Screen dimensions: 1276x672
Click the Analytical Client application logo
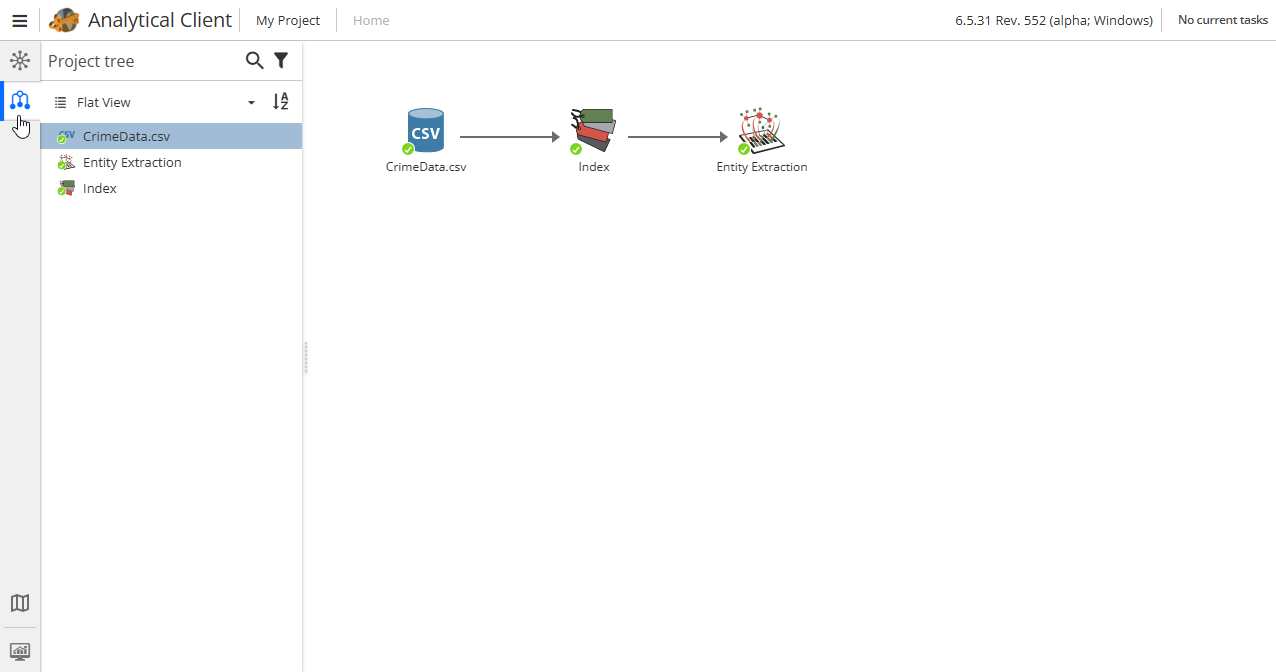[x=63, y=20]
